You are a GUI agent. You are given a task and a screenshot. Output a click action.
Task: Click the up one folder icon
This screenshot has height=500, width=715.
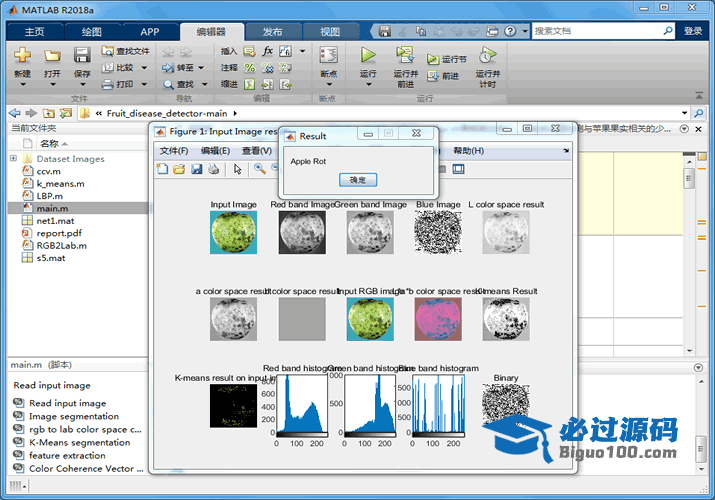(48, 113)
